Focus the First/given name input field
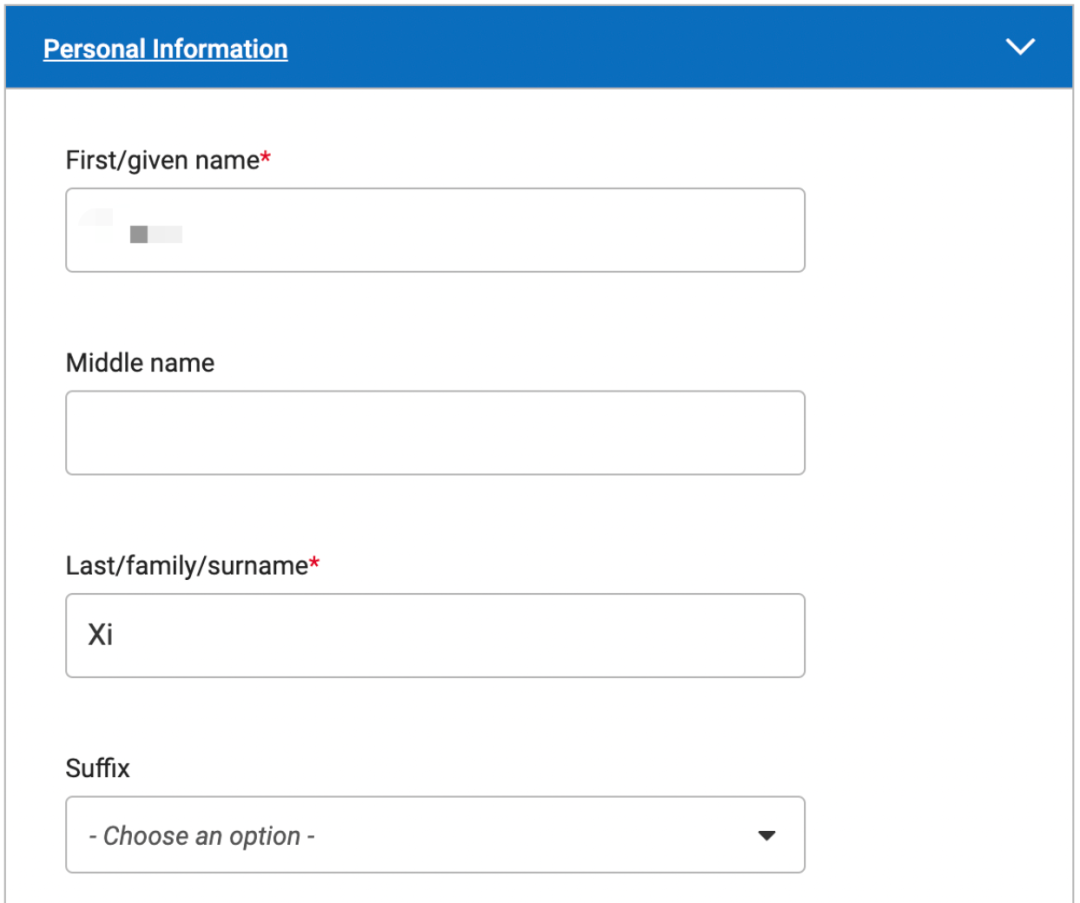 pos(435,230)
